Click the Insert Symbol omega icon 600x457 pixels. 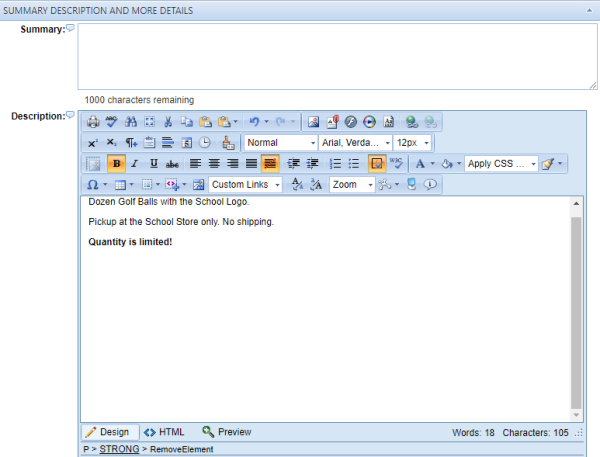pyautogui.click(x=93, y=184)
